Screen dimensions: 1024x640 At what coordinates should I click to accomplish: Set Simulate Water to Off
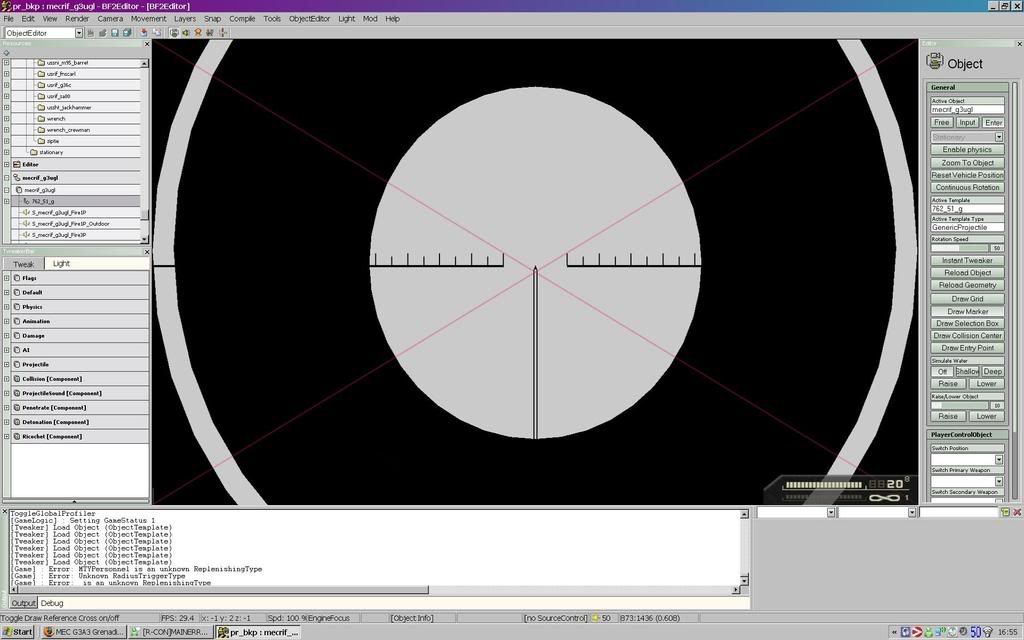942,371
